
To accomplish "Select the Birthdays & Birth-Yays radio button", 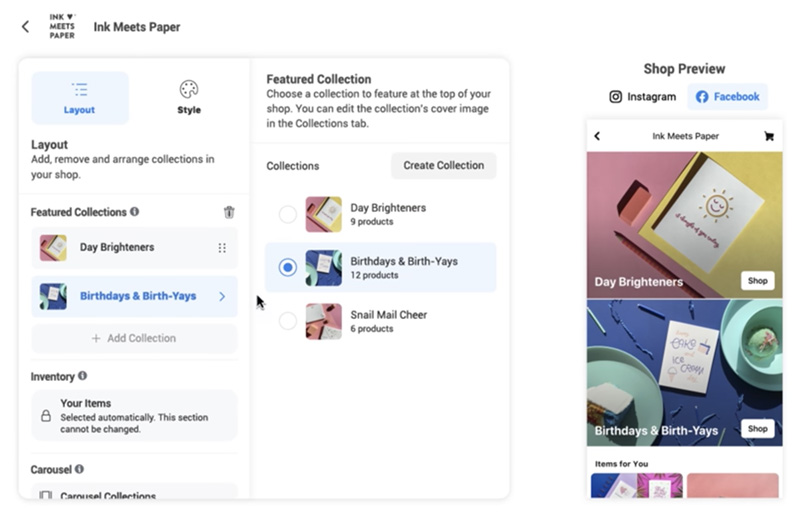I will pyautogui.click(x=288, y=267).
